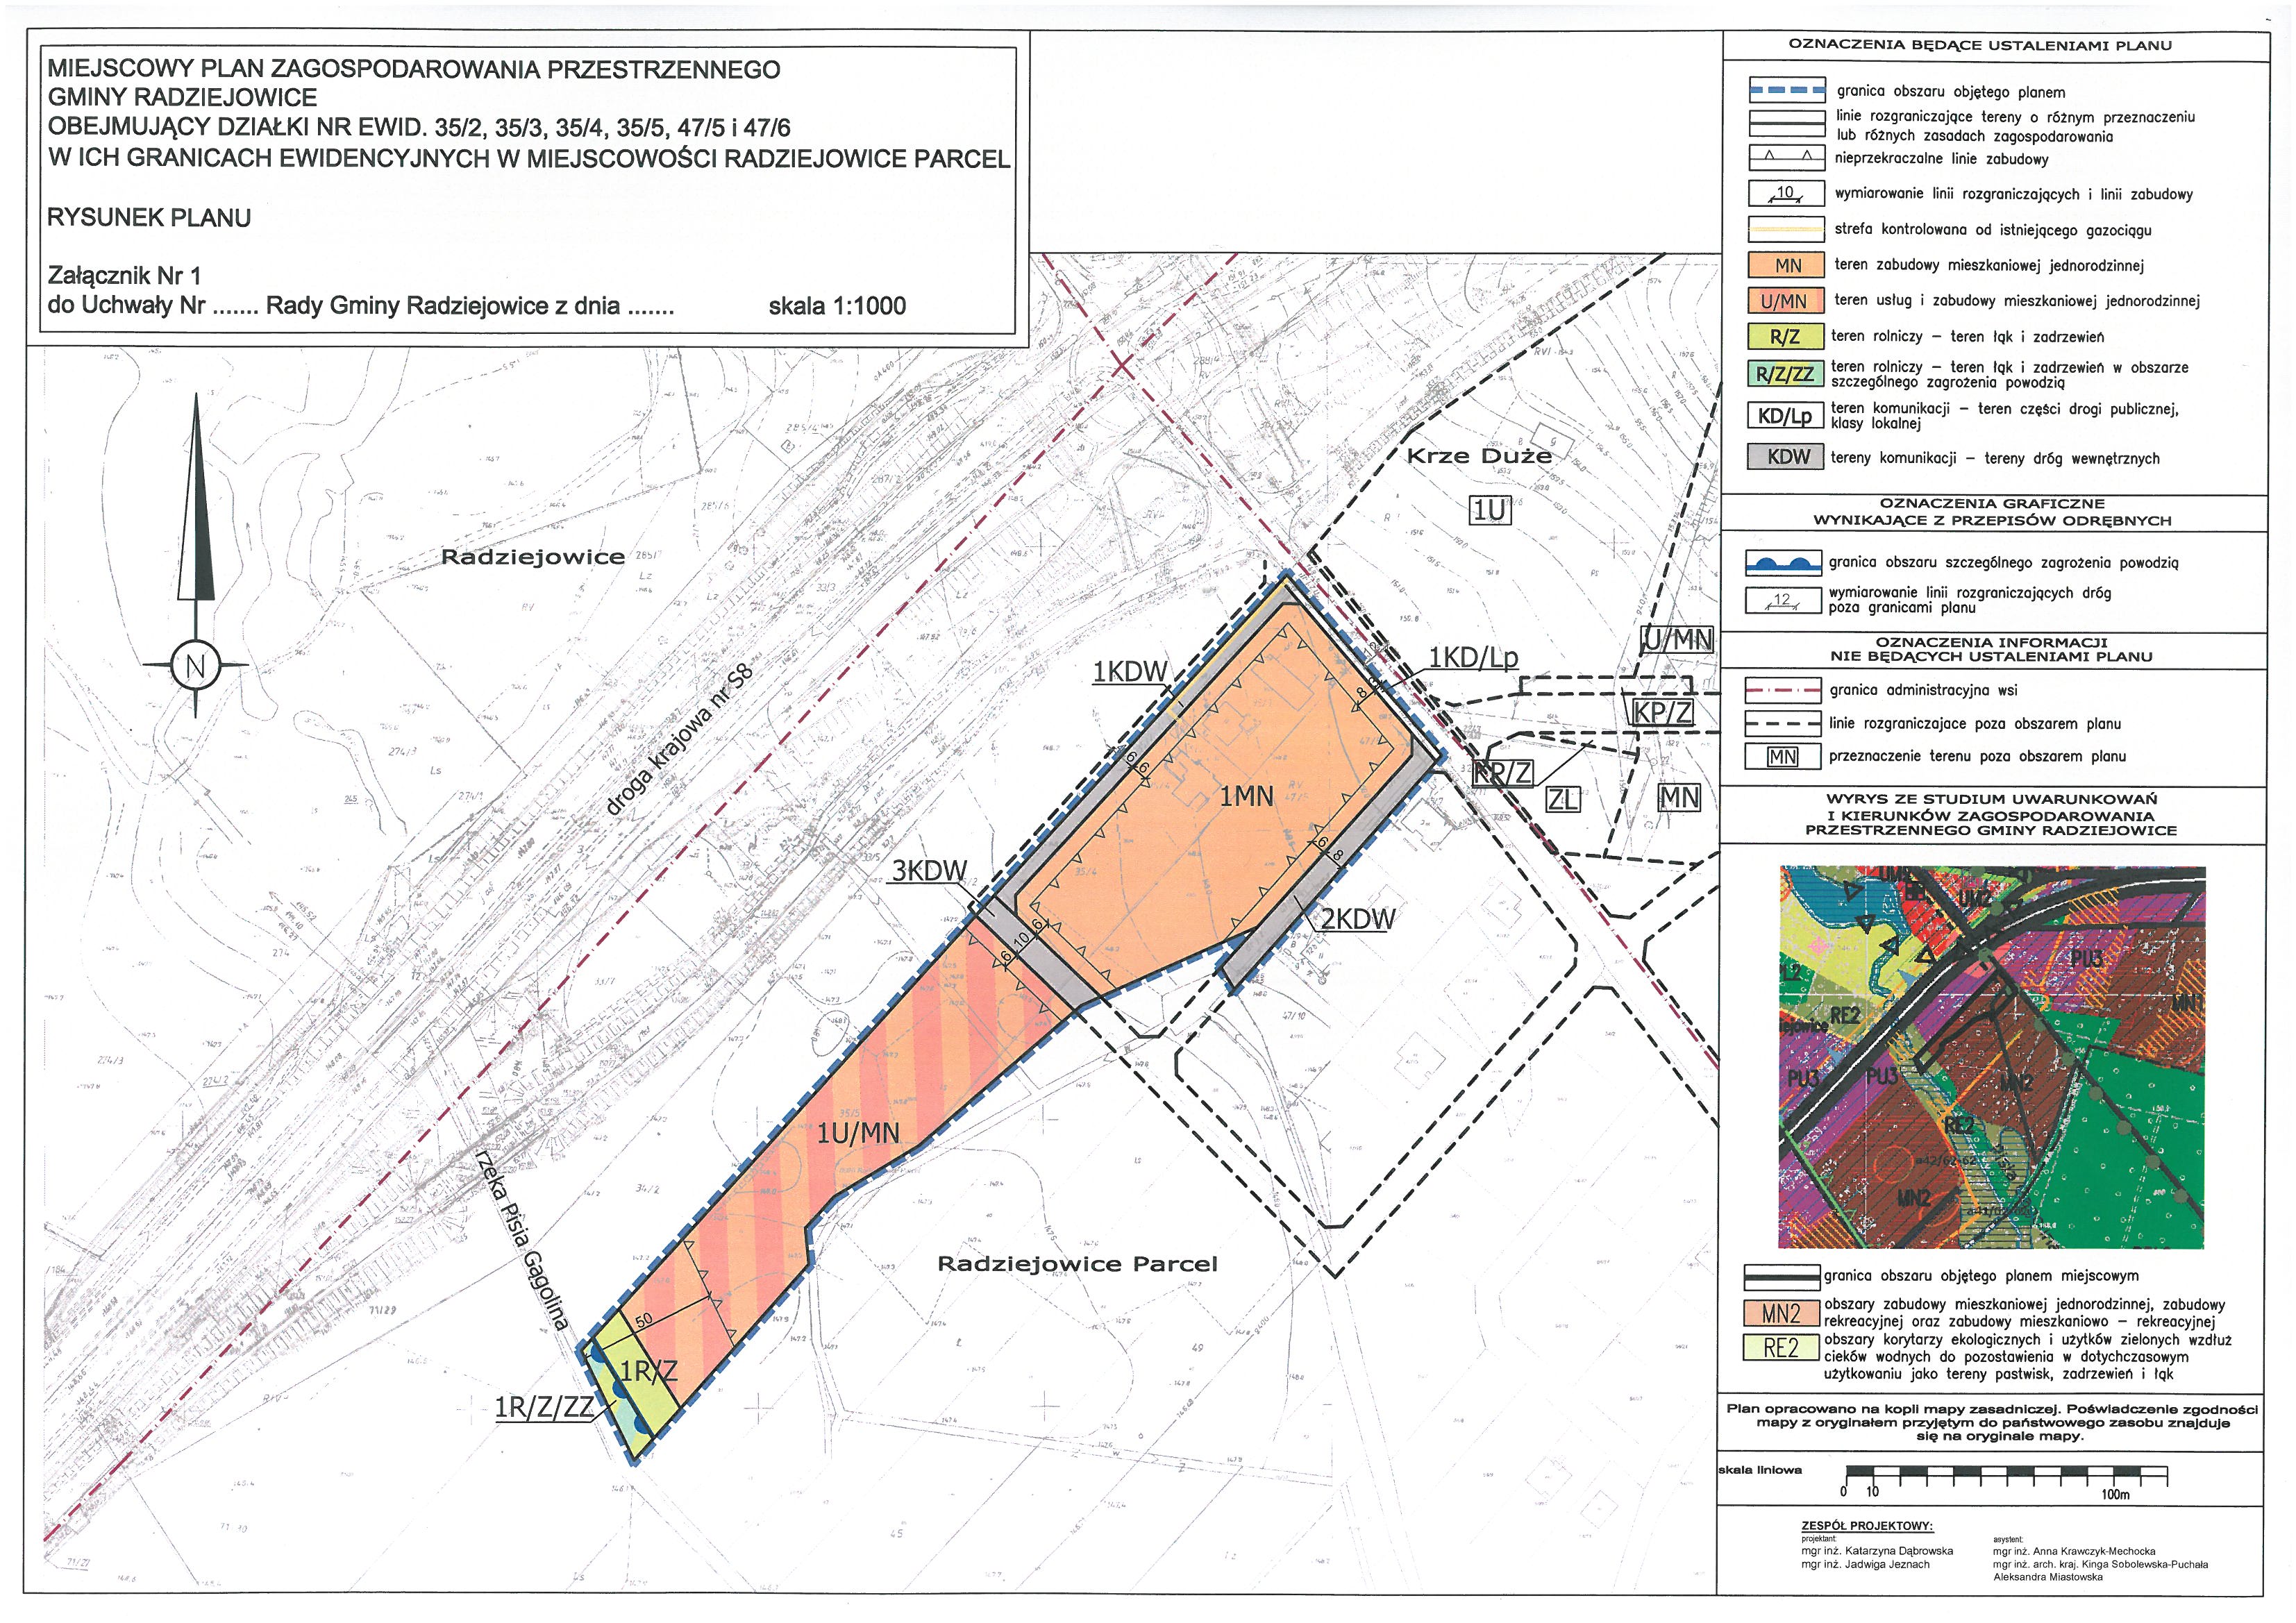Click the dimension '10' legend symbol
Image resolution: width=2296 pixels, height=1623 pixels.
point(1787,193)
